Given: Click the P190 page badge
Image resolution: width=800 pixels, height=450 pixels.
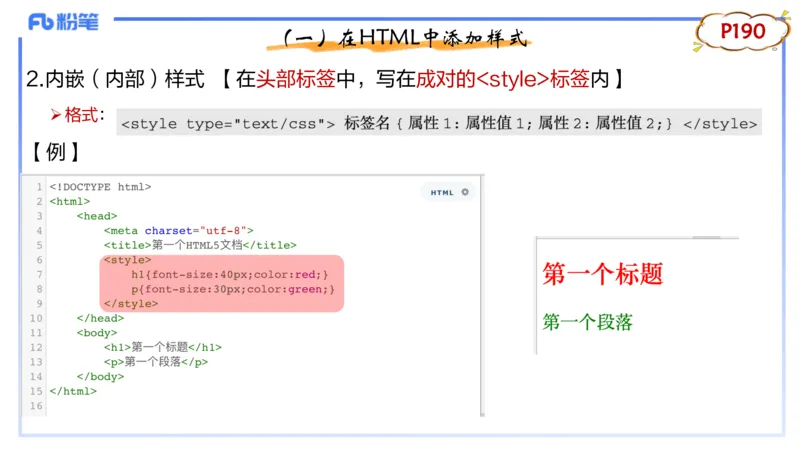Looking at the screenshot, I should tap(742, 32).
